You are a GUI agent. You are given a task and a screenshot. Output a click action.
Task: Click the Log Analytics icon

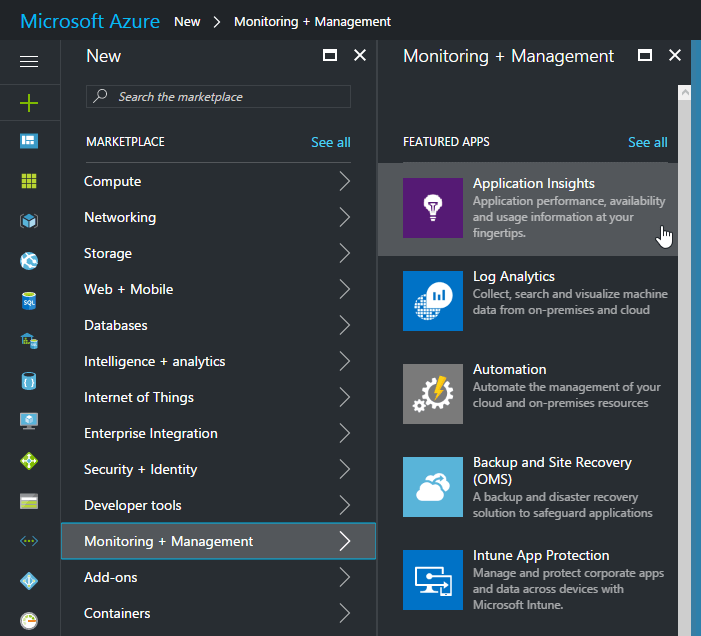click(x=433, y=301)
